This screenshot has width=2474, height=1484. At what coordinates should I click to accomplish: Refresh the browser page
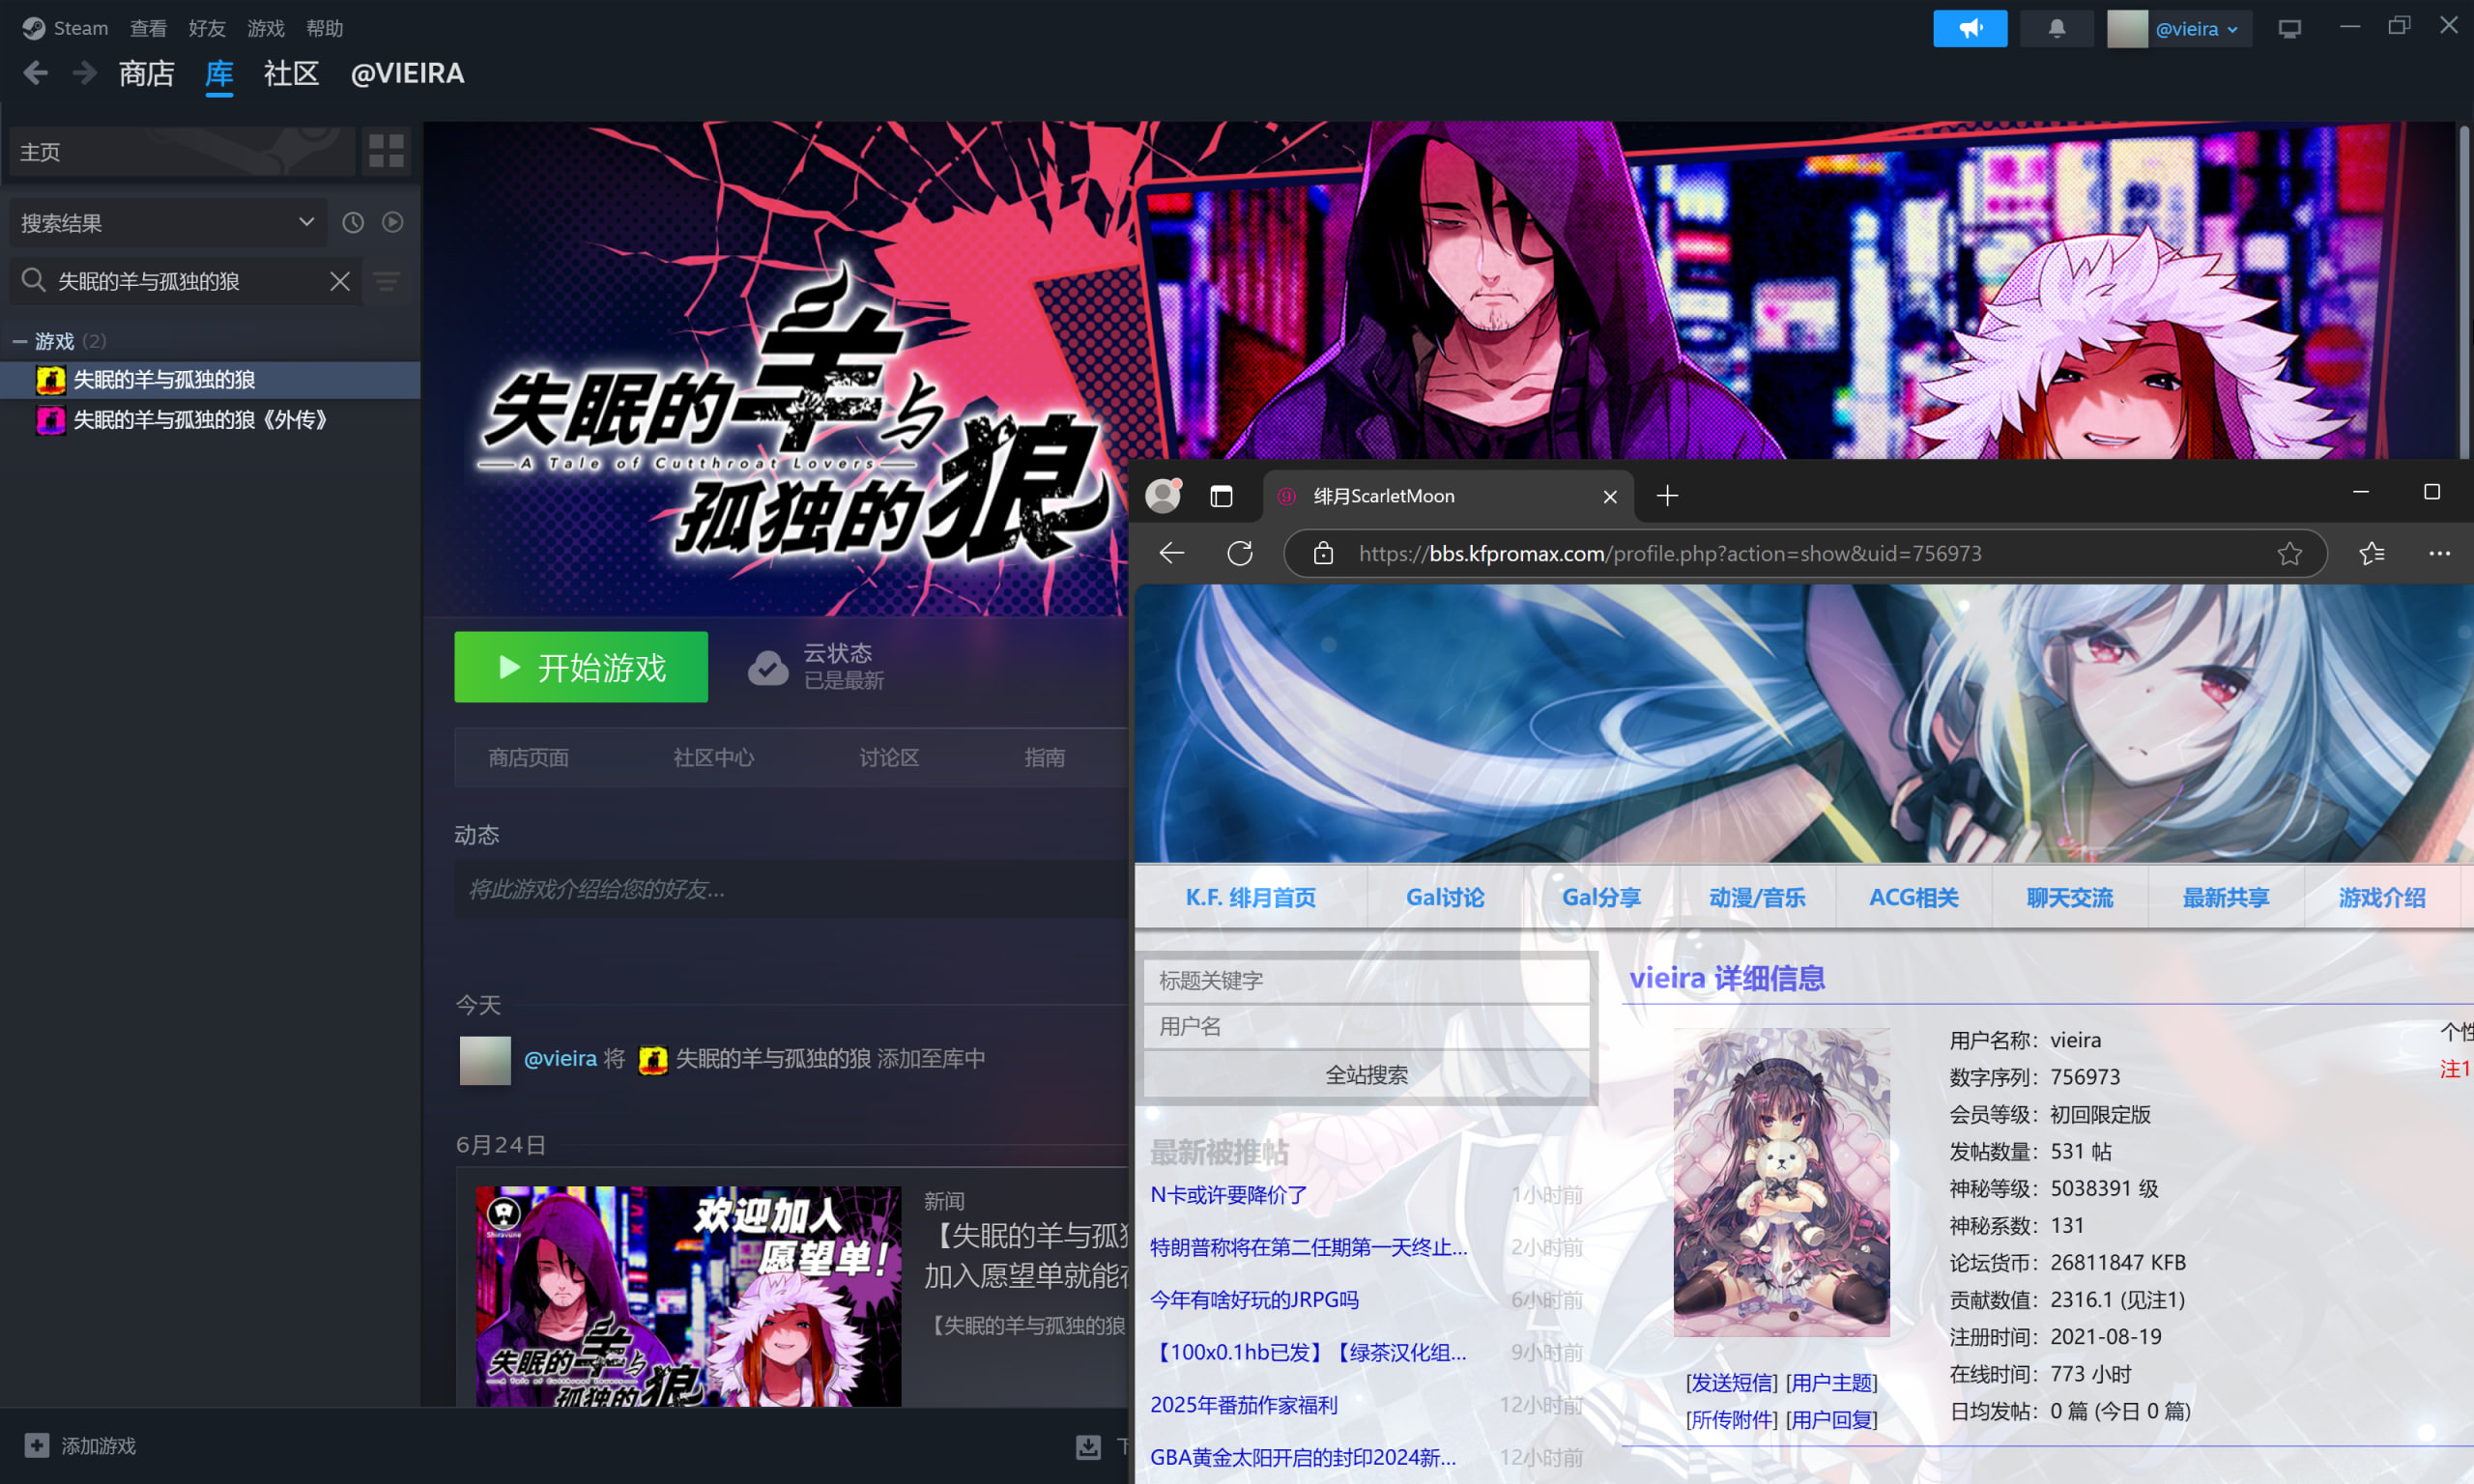[1240, 553]
